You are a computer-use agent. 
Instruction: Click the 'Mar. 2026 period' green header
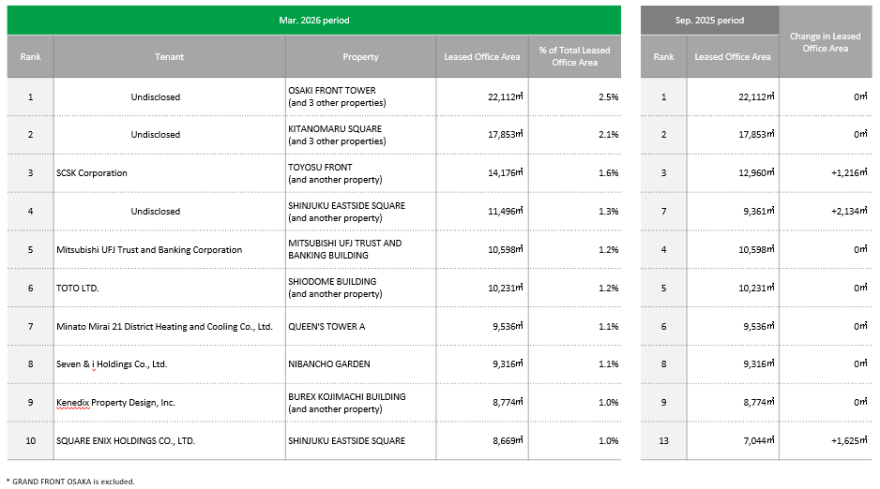click(x=314, y=20)
